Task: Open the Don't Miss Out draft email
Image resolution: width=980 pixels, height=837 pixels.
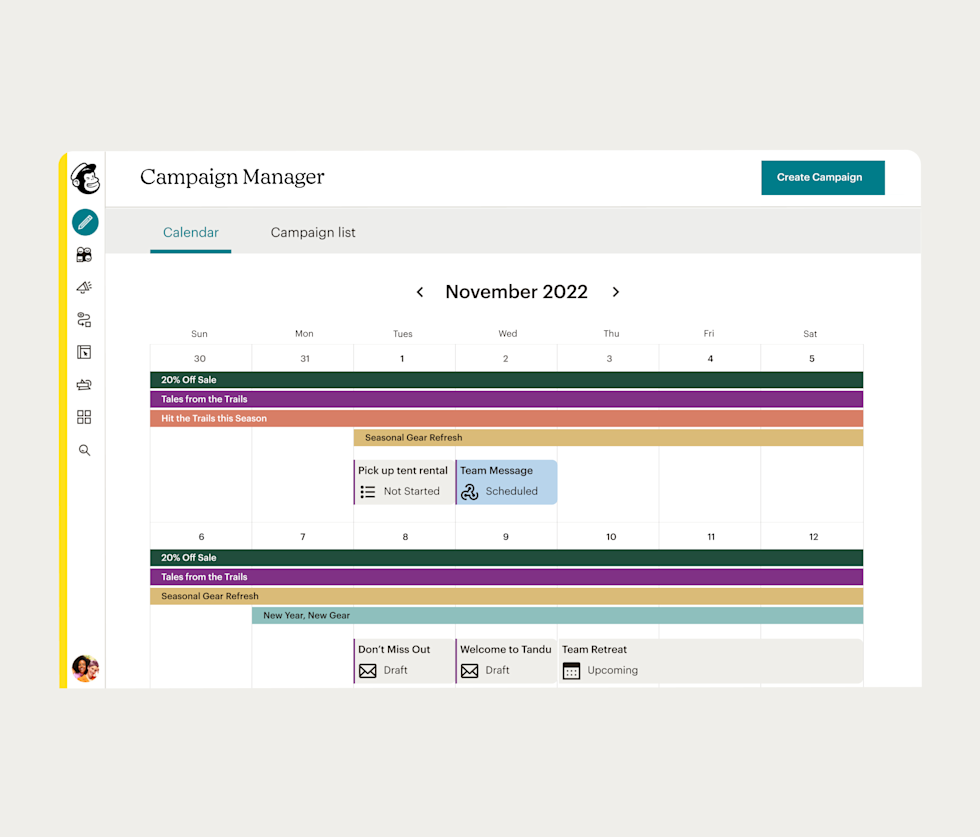Action: click(x=404, y=660)
